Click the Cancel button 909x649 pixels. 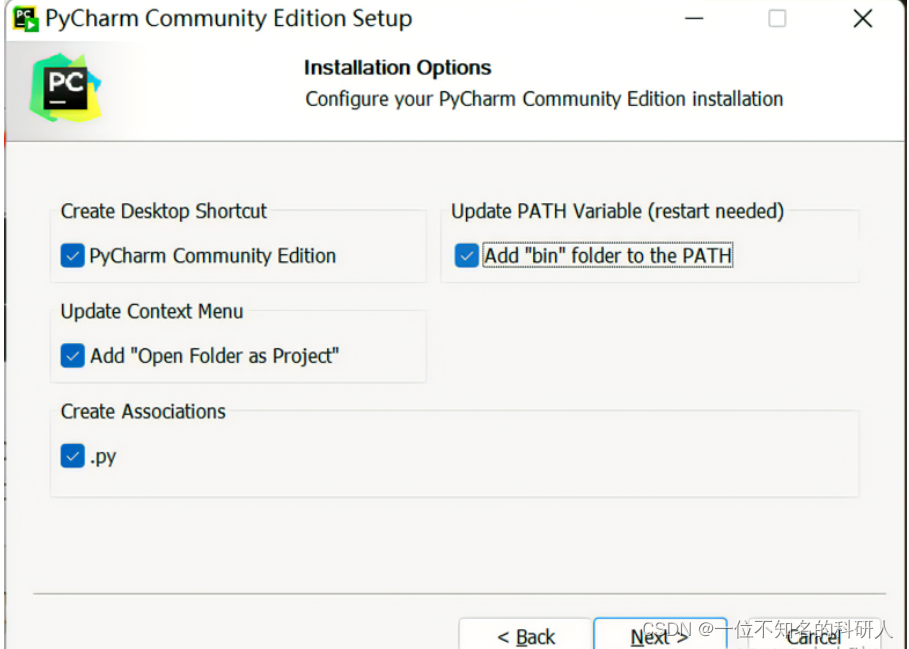(x=815, y=636)
